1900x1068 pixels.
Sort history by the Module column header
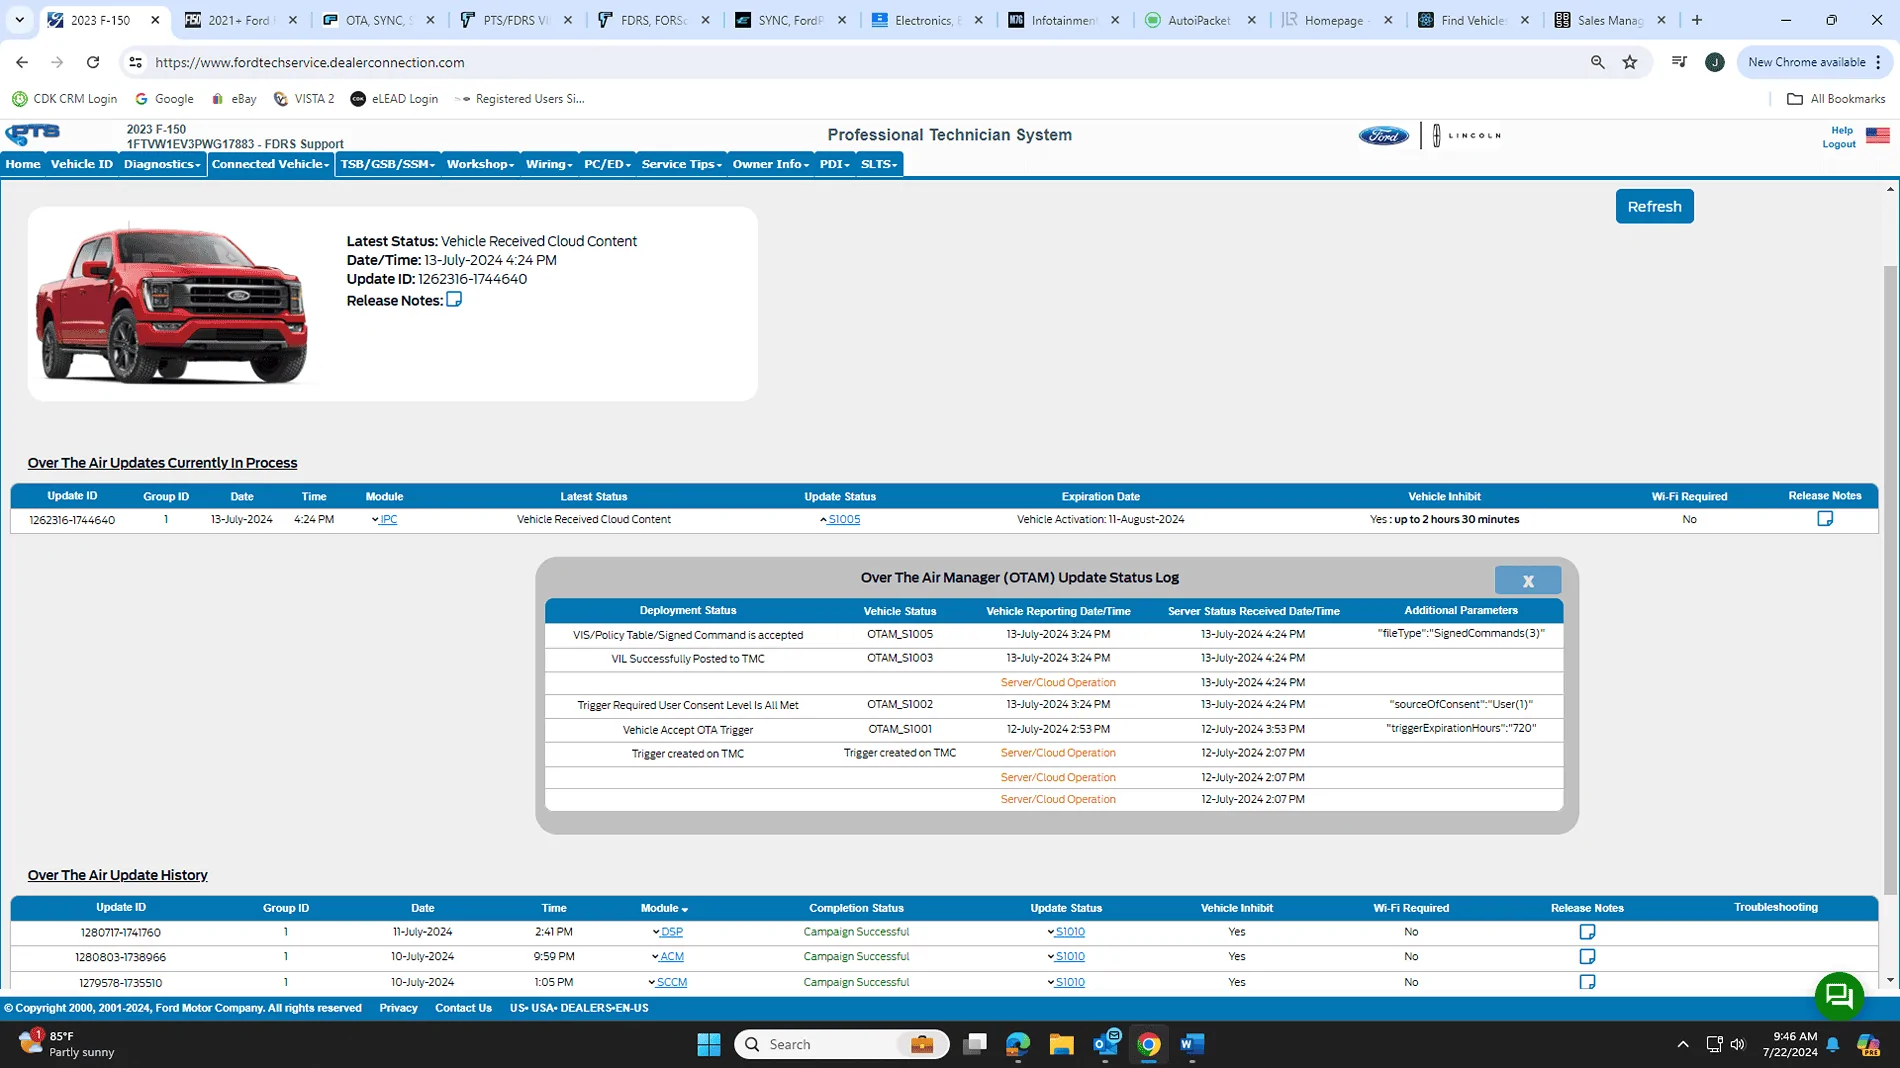coord(664,908)
